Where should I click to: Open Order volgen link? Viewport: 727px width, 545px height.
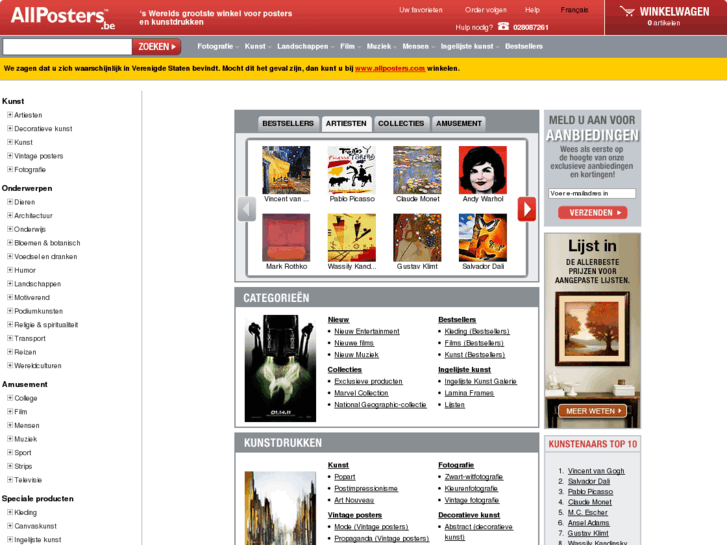coord(485,10)
